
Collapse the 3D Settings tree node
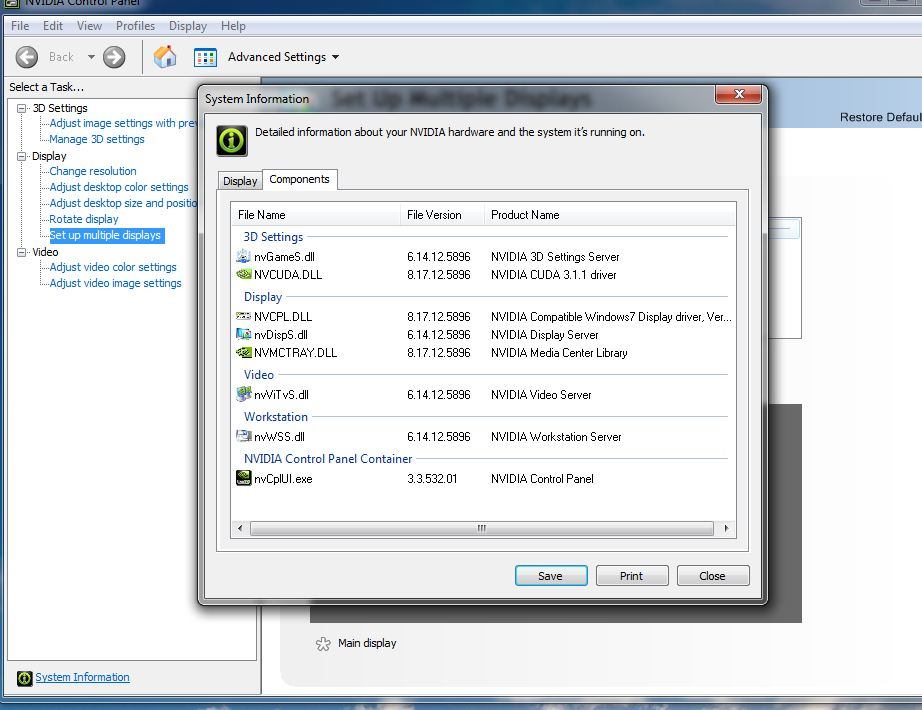(22, 108)
